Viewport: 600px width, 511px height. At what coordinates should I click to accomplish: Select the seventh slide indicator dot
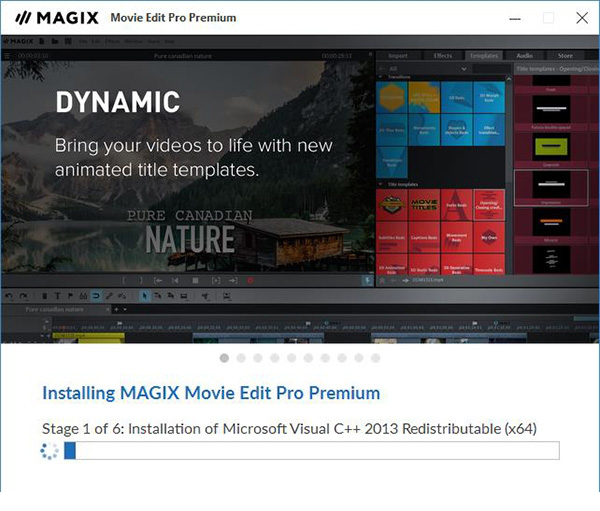point(325,358)
